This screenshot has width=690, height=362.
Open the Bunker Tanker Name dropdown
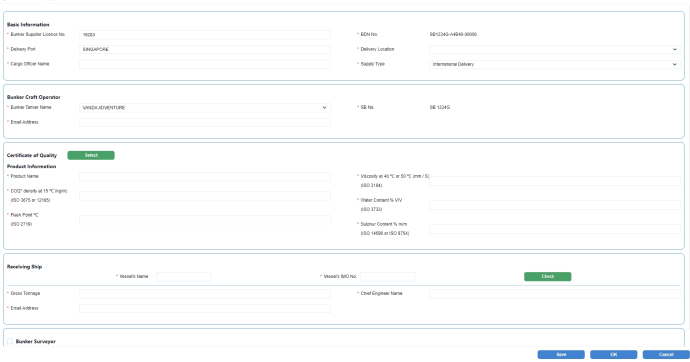click(205, 107)
